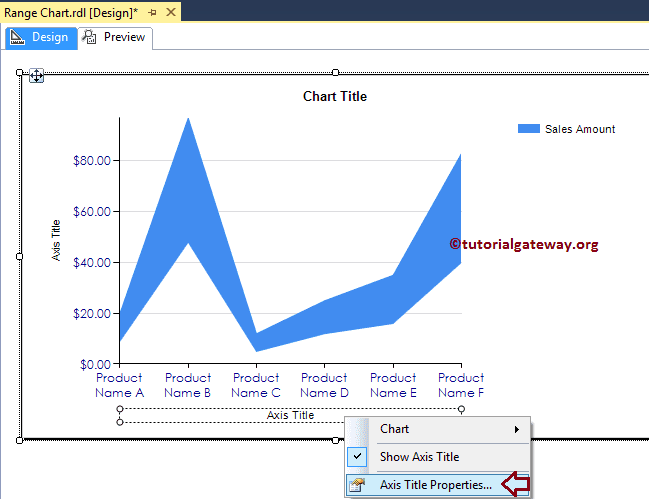The image size is (649, 499).
Task: Close the Range Chart.rdl document tab
Action: 171,12
